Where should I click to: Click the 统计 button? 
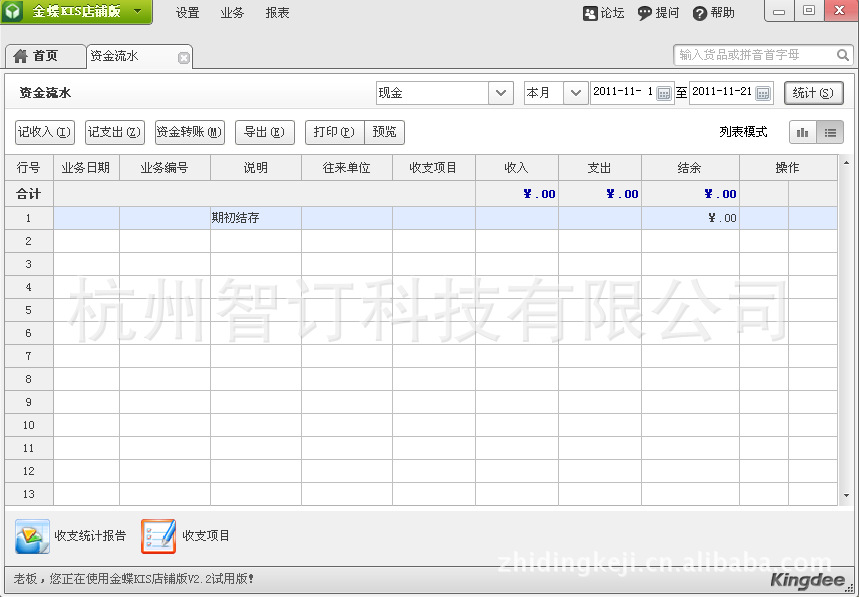point(813,93)
